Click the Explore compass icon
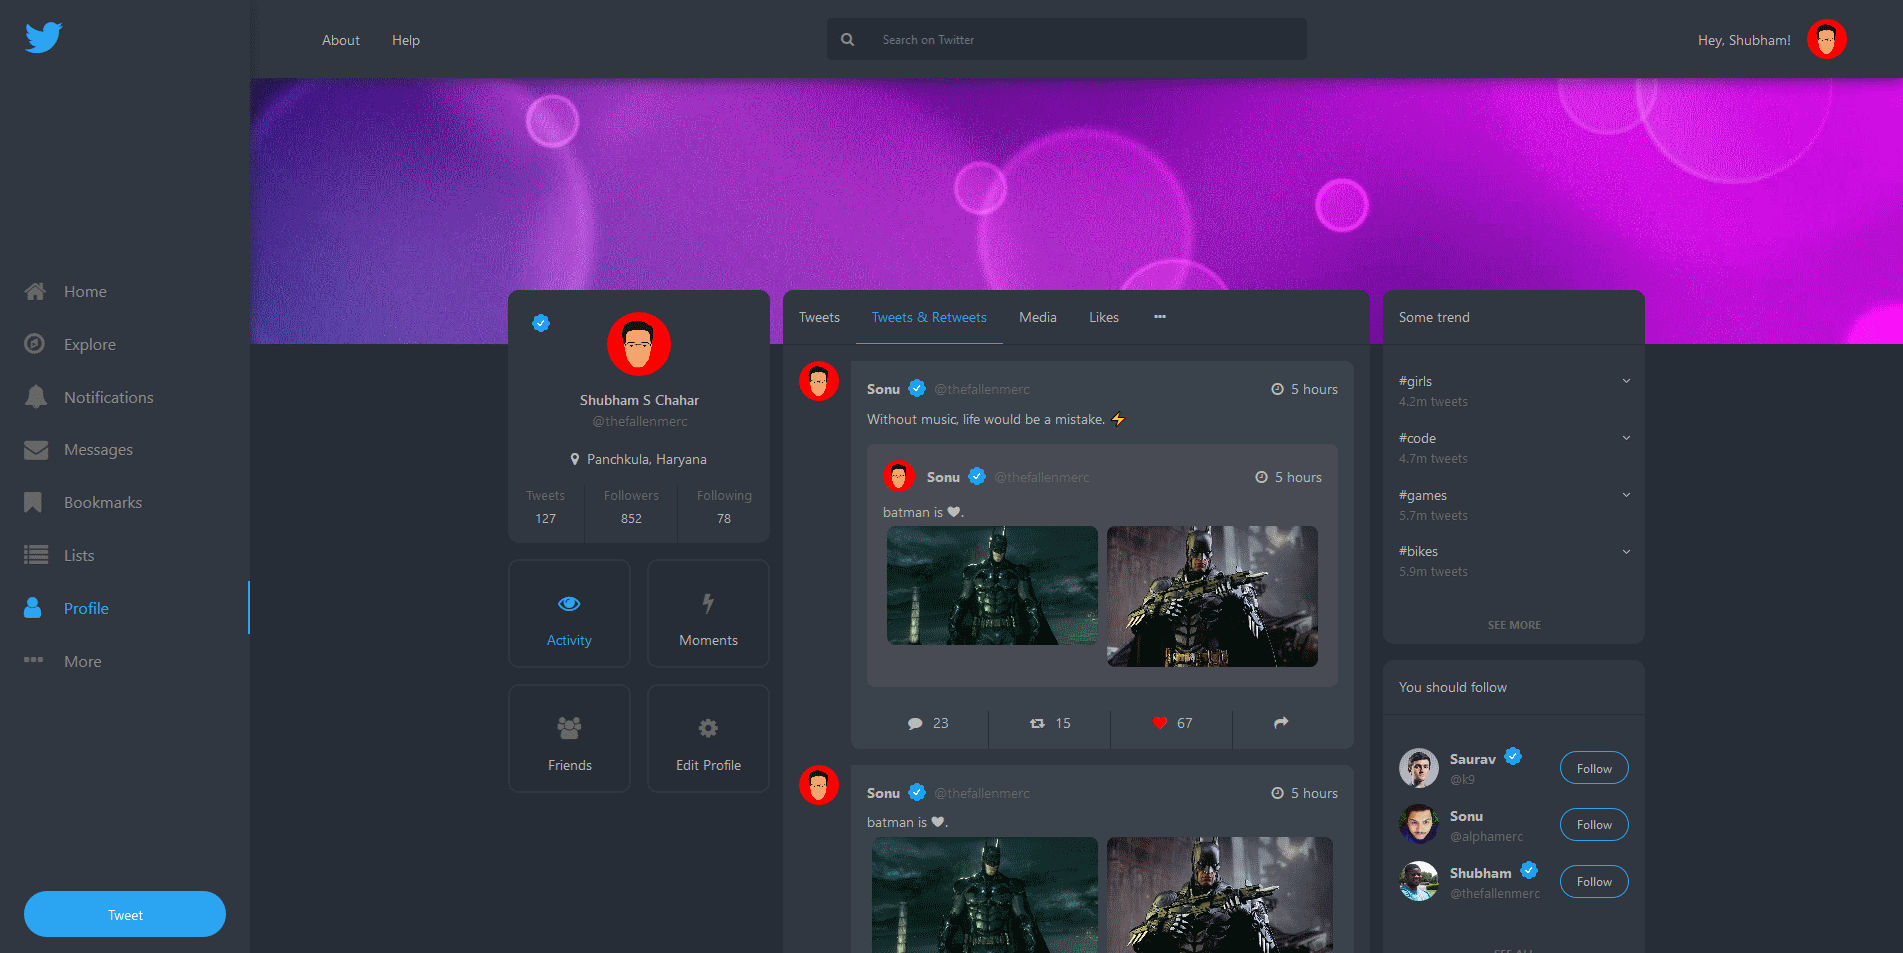Screen dimensions: 1903x953 point(35,344)
